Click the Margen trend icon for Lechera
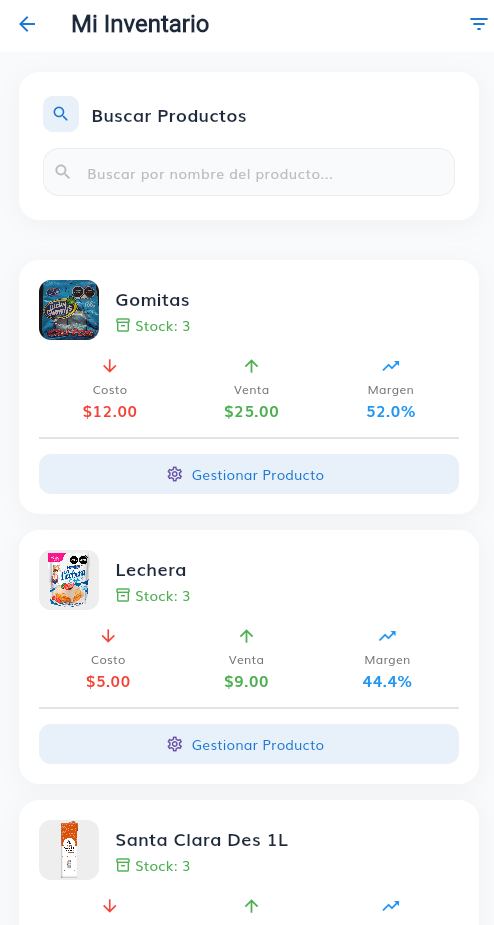The image size is (494, 925). click(387, 636)
